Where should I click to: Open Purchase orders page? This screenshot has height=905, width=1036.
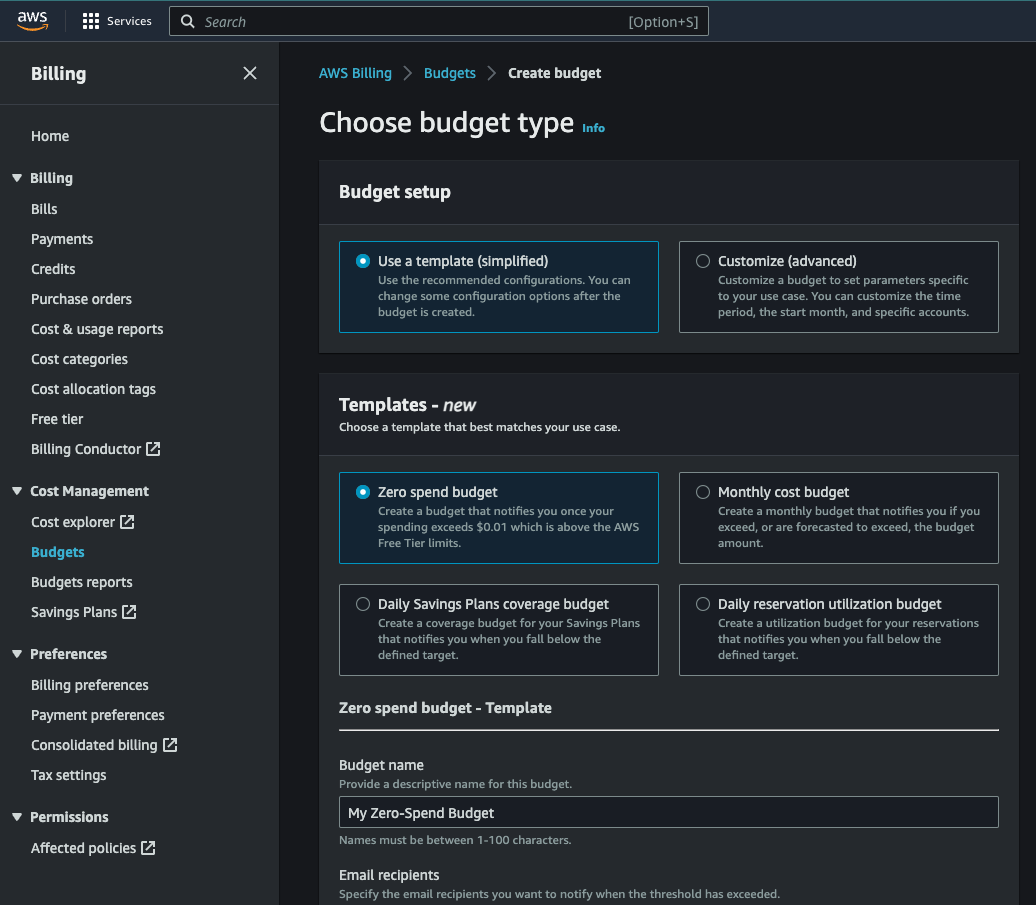[81, 299]
